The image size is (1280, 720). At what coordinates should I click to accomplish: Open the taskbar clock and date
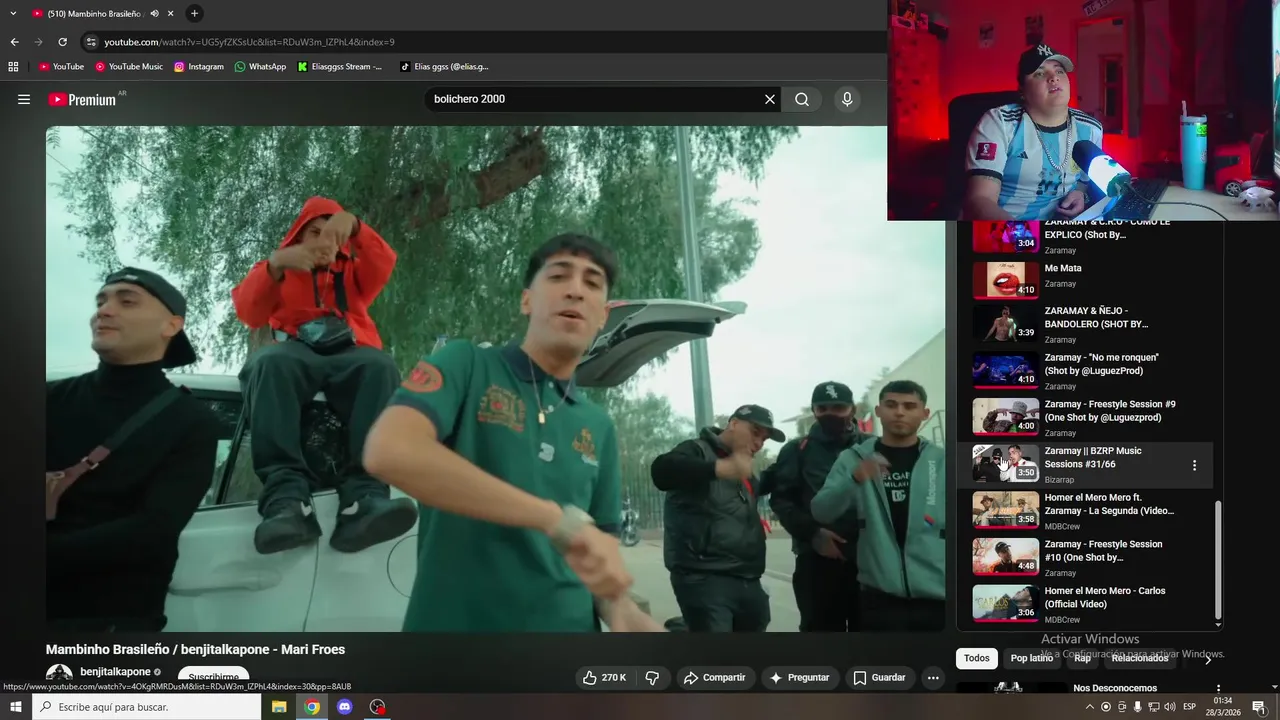[x=1223, y=707]
